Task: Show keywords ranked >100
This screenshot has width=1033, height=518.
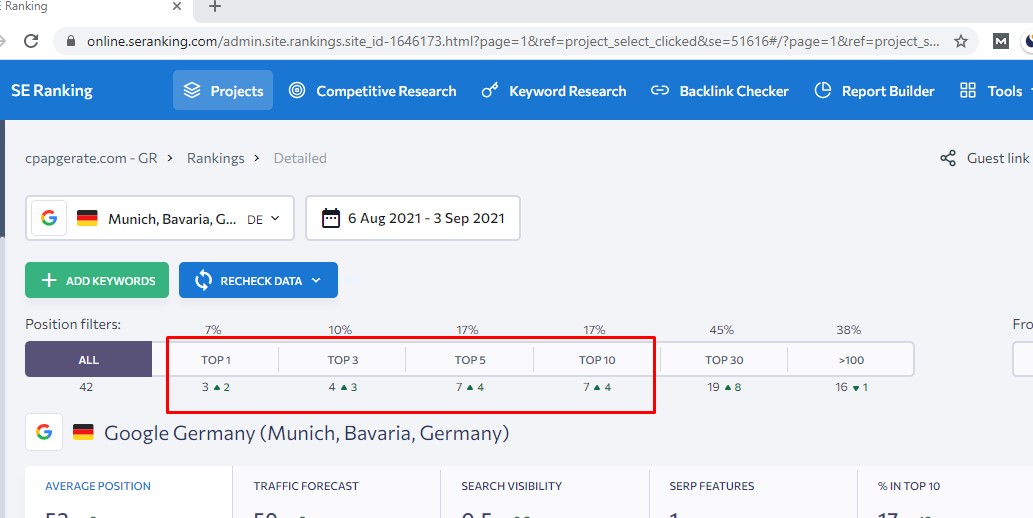Action: click(x=851, y=360)
